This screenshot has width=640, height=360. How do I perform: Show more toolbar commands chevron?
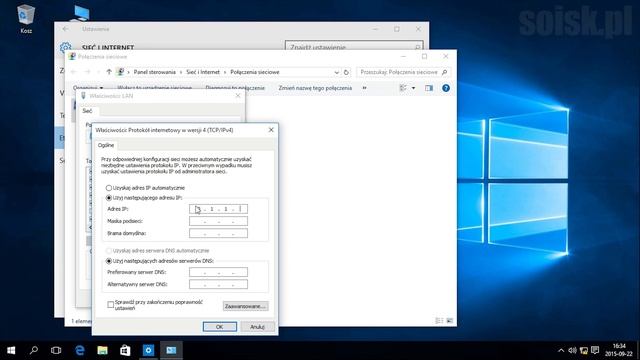point(364,88)
